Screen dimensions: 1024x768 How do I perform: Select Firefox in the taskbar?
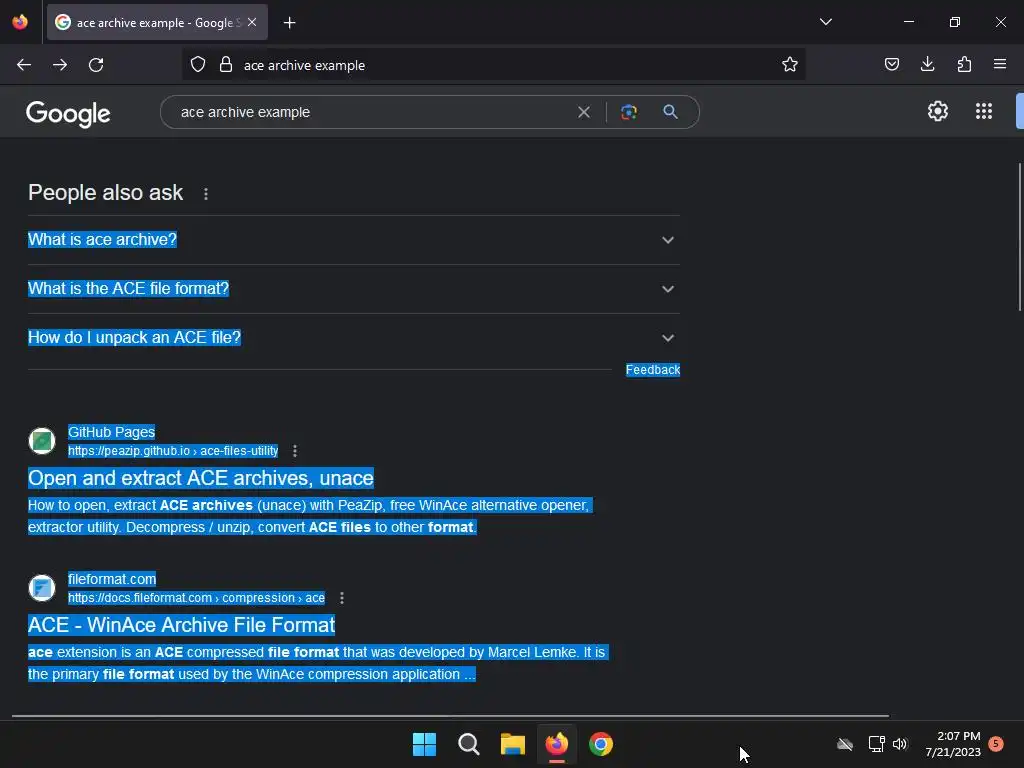tap(556, 744)
